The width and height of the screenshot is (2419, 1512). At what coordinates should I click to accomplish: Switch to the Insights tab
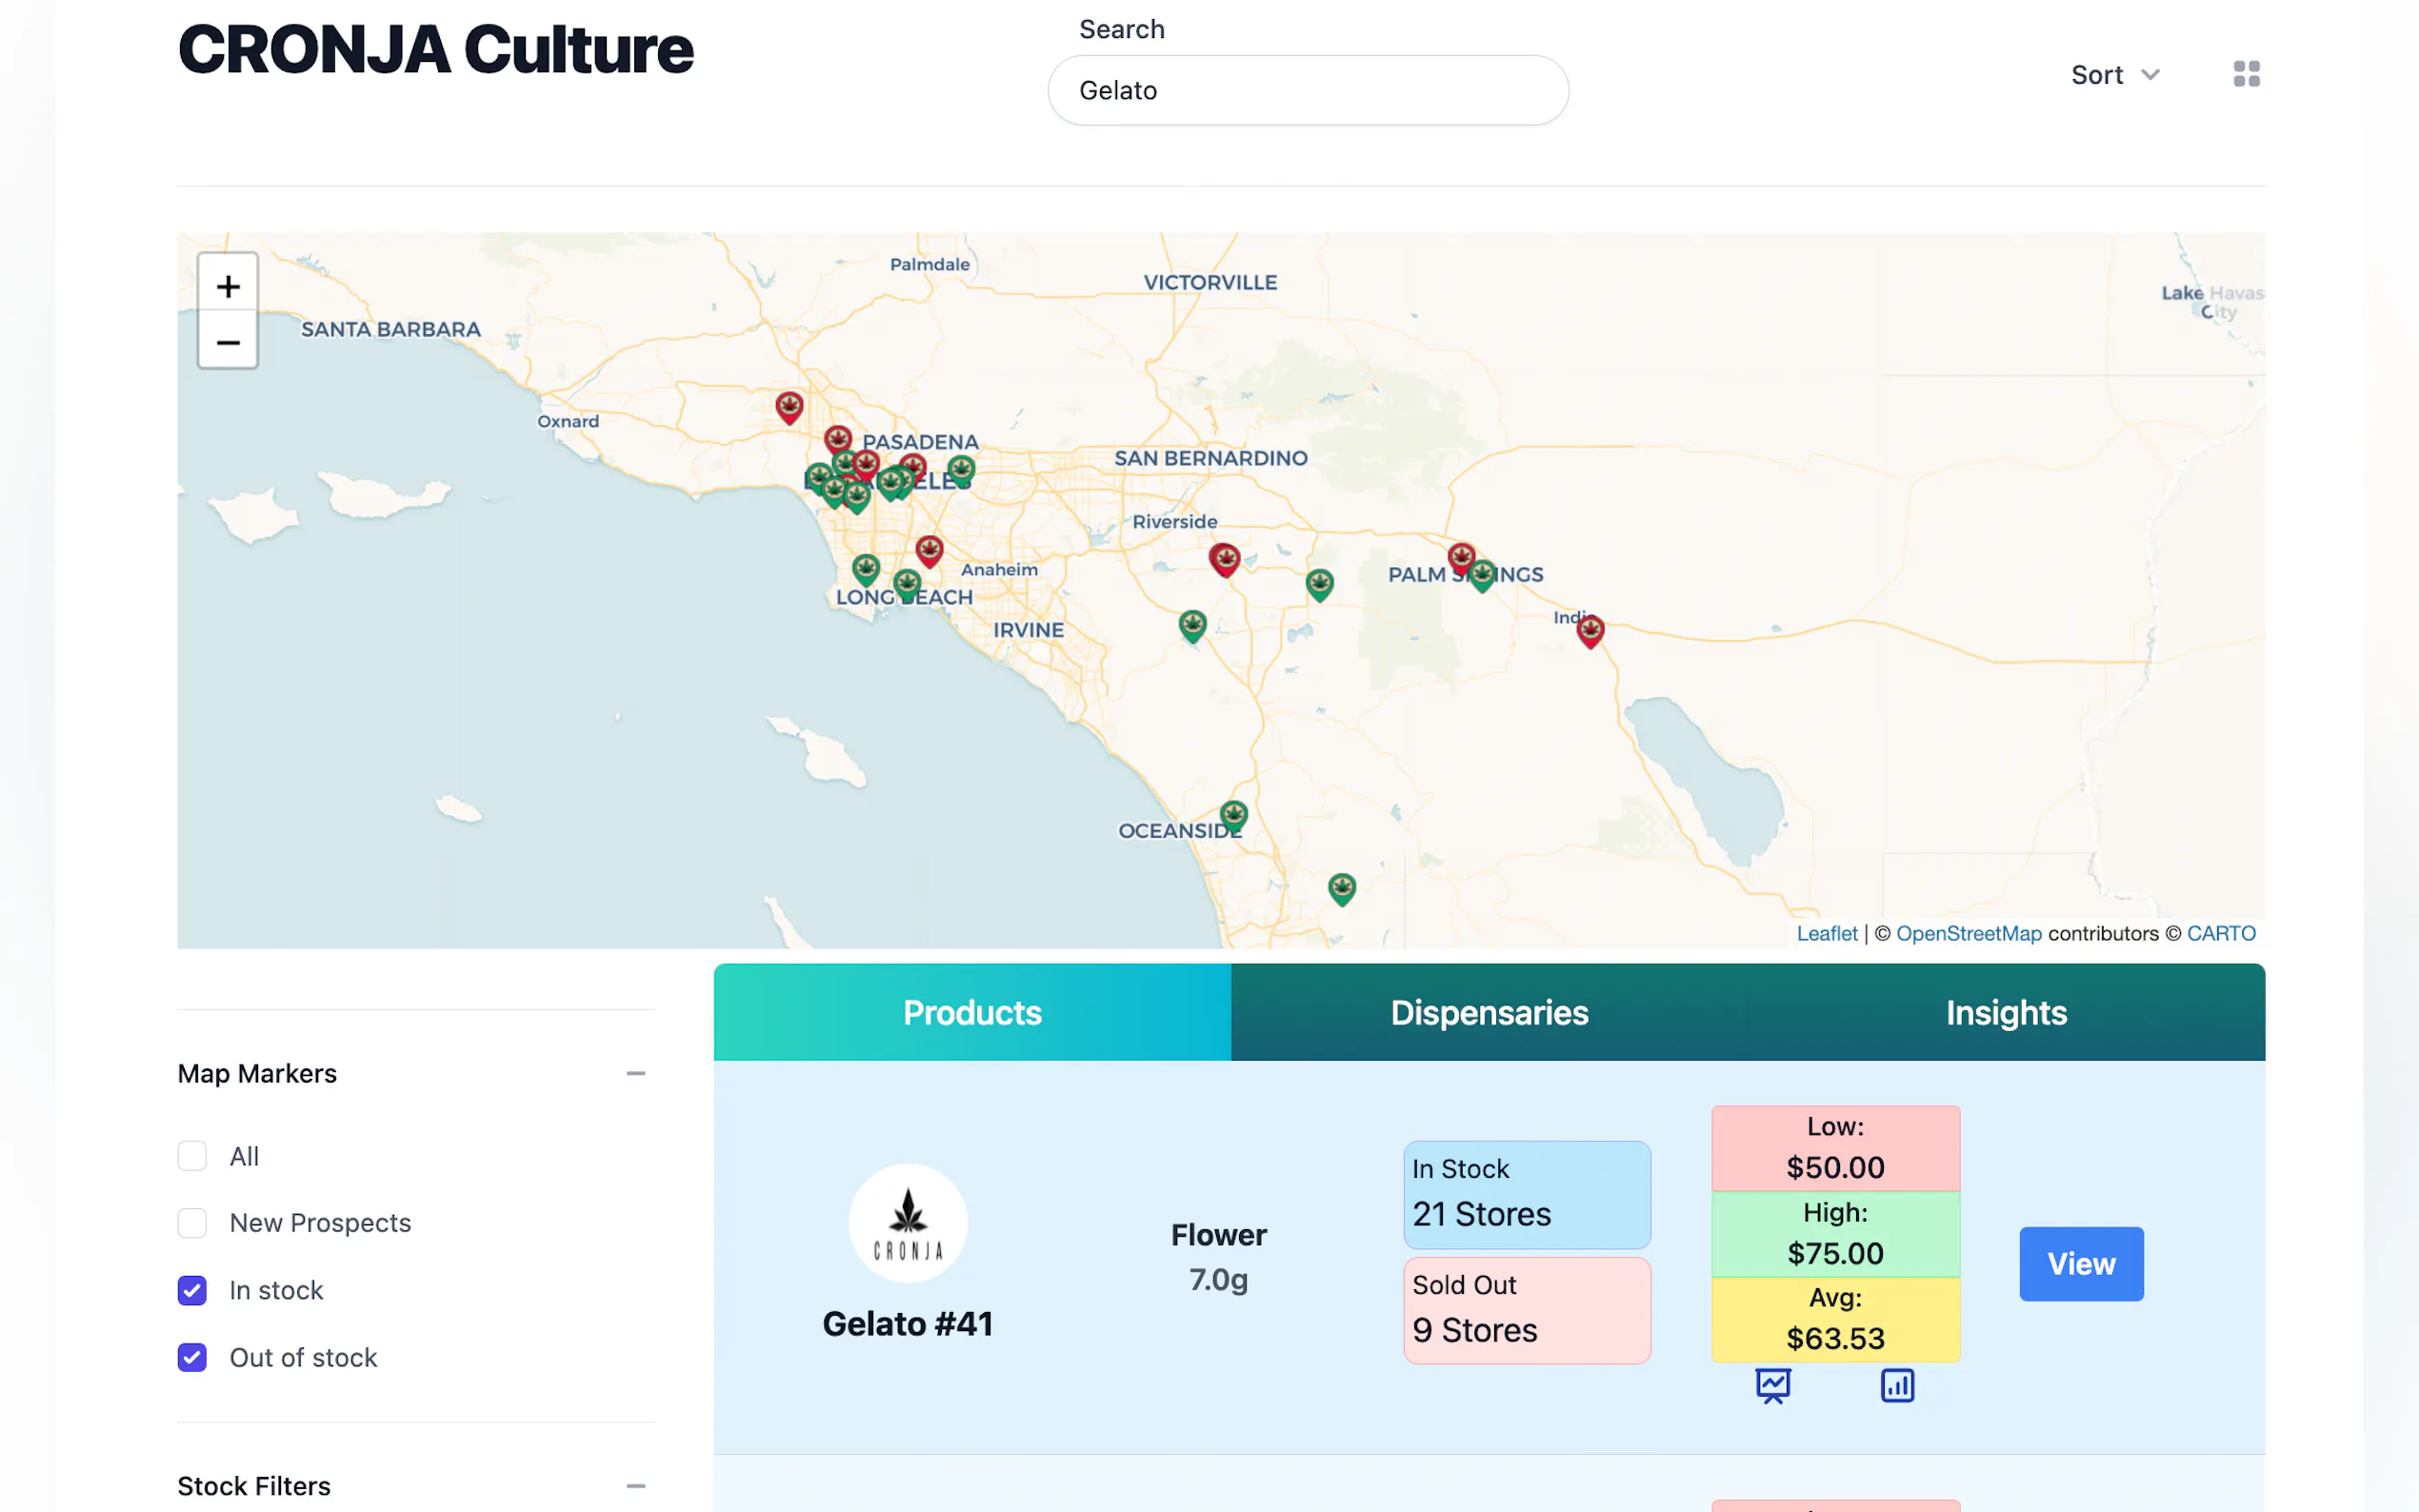(2005, 1012)
